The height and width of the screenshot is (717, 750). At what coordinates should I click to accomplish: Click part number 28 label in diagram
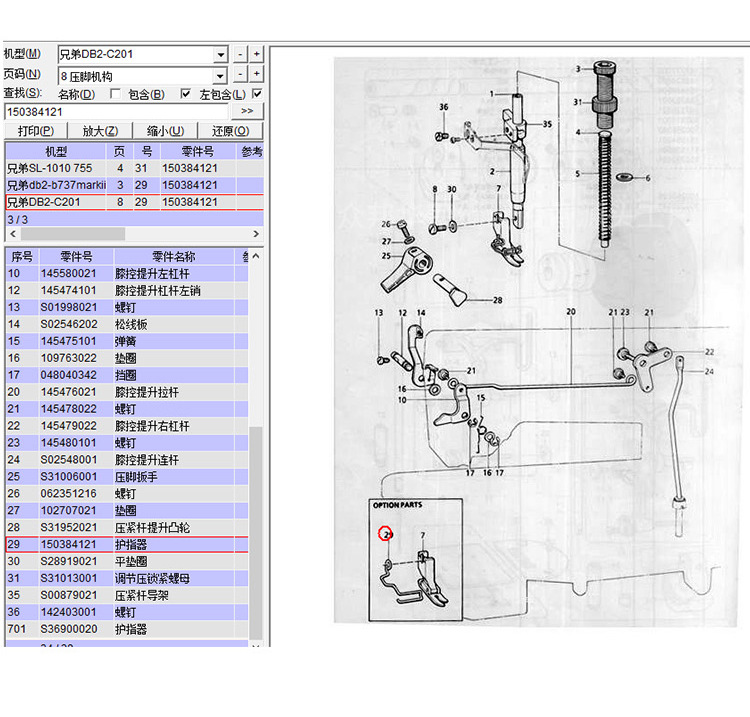[497, 300]
